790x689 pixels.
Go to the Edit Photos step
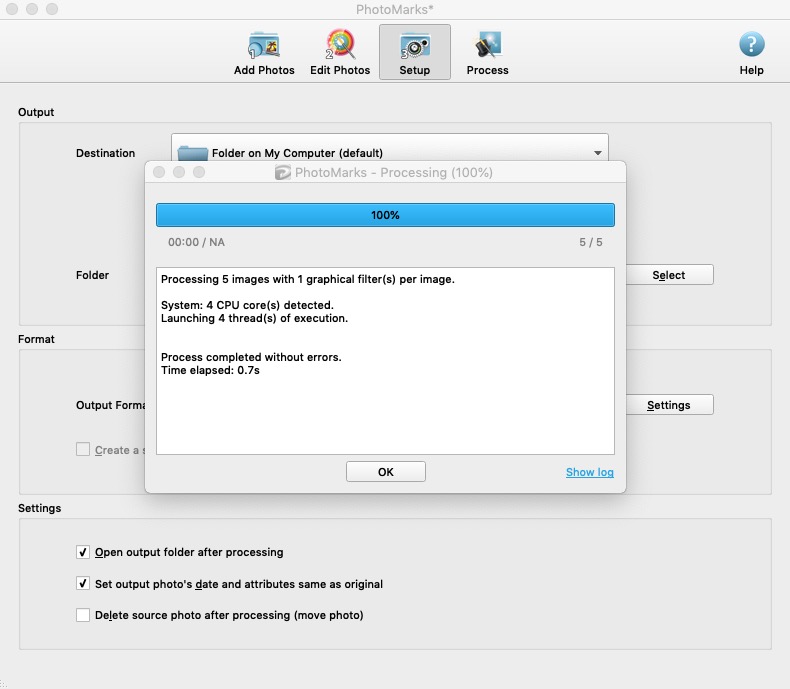340,53
